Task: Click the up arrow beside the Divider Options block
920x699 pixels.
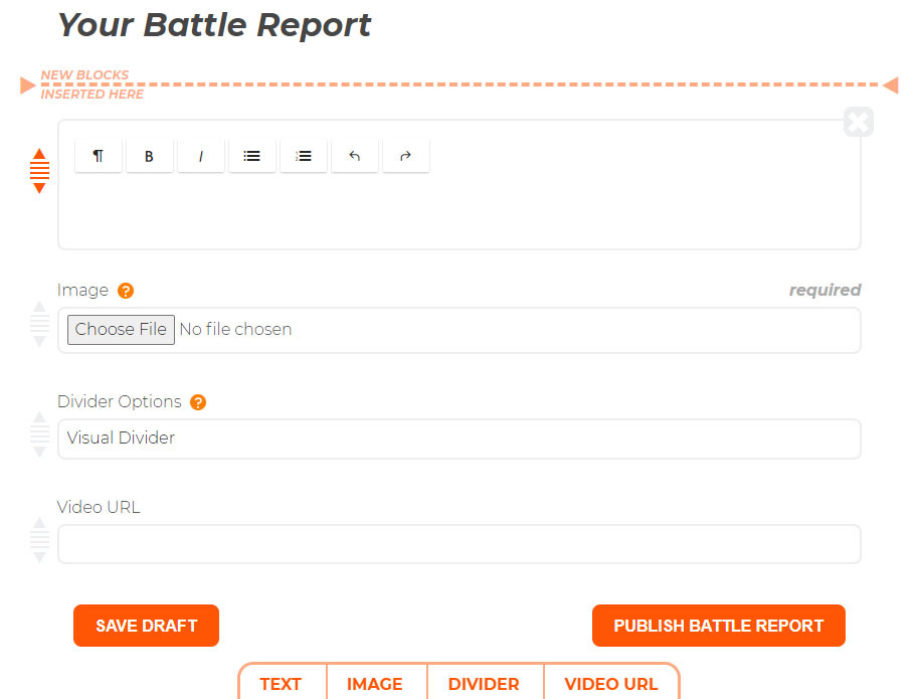Action: (39, 417)
